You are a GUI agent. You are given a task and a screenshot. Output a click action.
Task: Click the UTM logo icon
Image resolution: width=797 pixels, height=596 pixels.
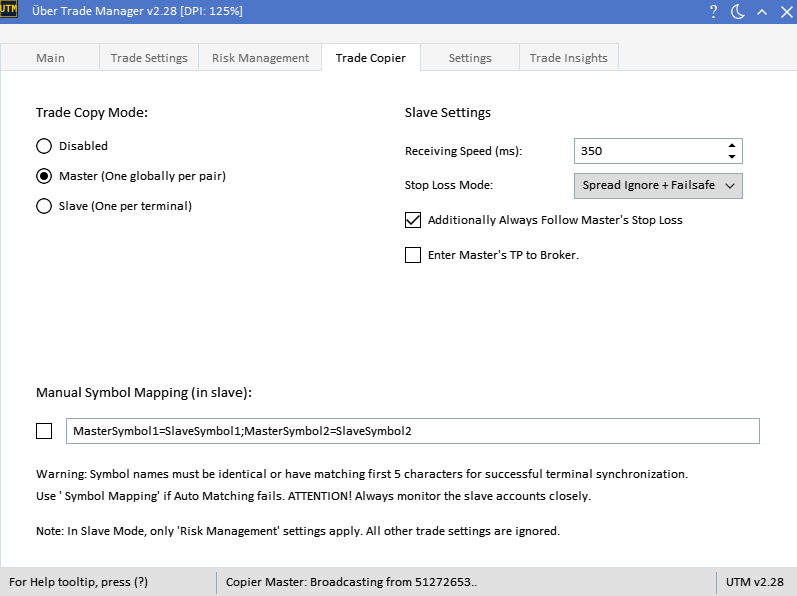(9, 11)
